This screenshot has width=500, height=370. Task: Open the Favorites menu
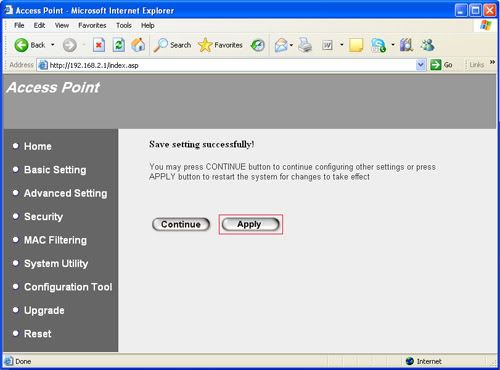(92, 25)
